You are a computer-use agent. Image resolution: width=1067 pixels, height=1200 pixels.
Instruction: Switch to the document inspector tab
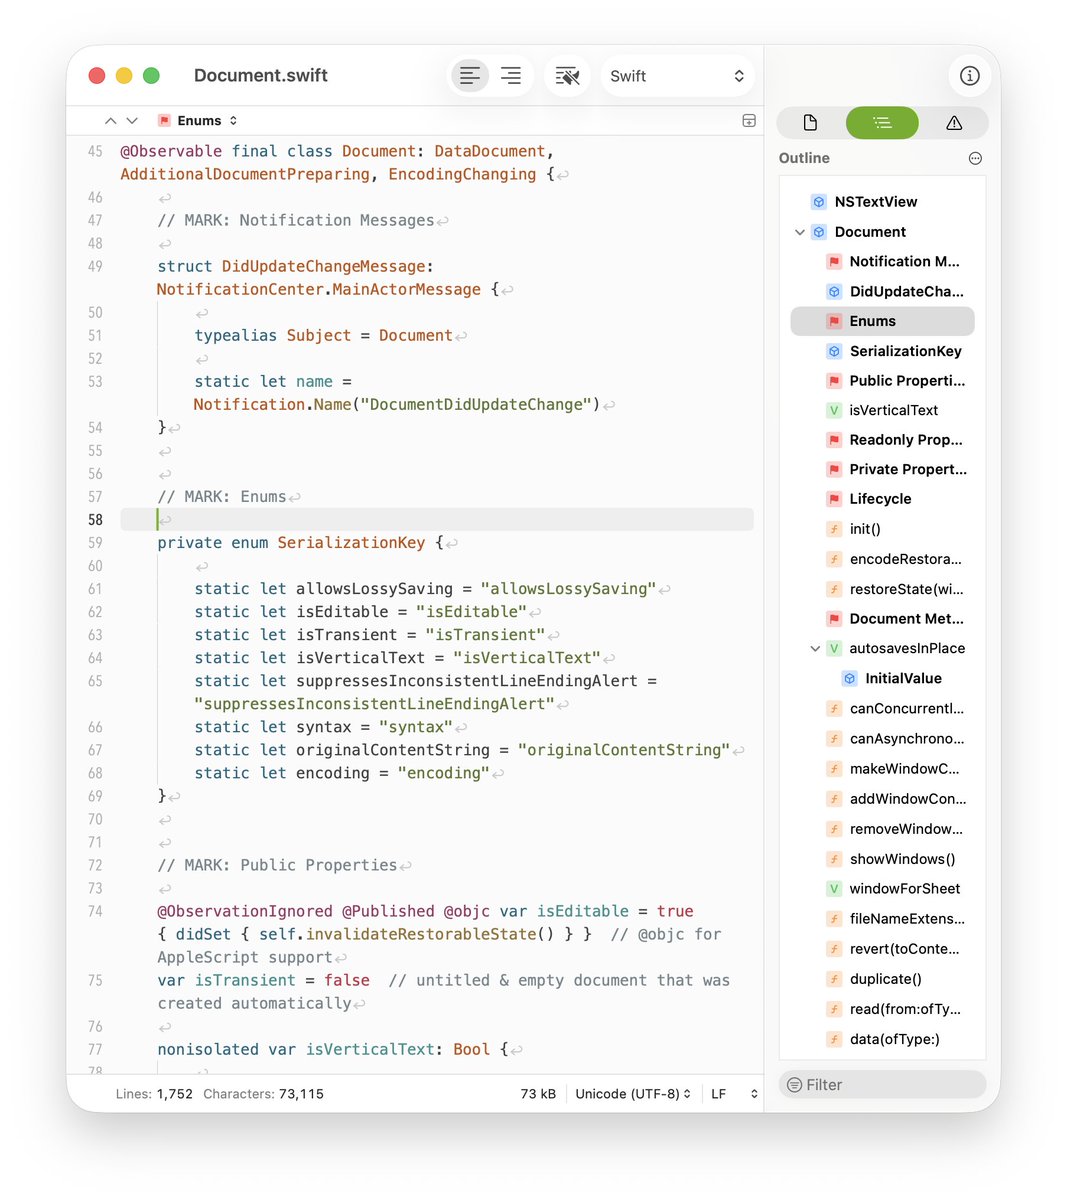[x=811, y=123]
